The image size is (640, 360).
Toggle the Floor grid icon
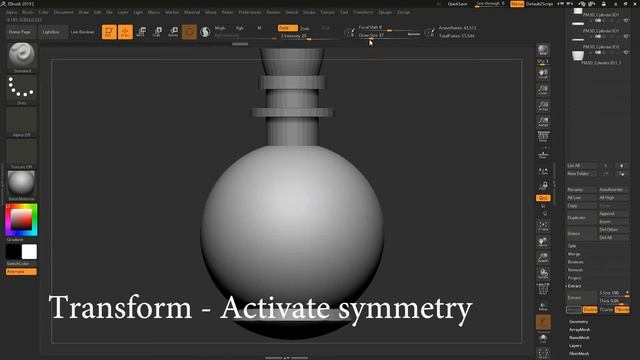pos(543,155)
